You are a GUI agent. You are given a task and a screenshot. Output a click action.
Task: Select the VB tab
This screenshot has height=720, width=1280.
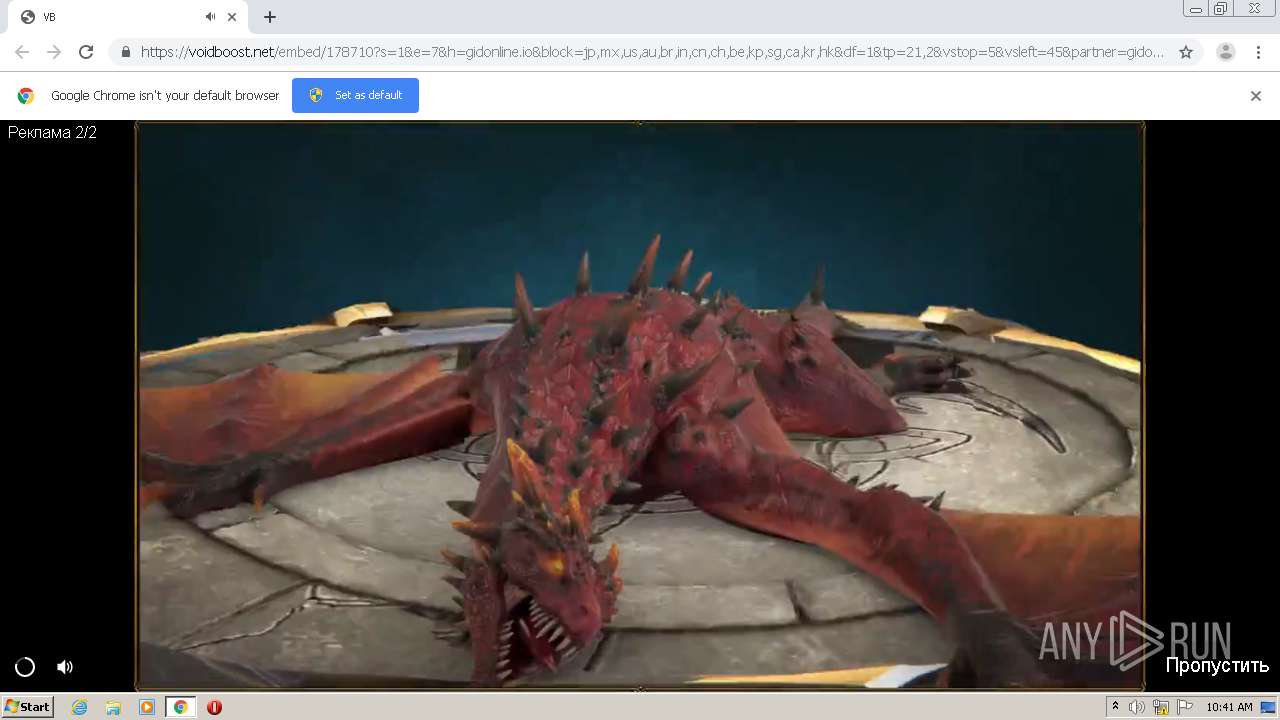(x=126, y=17)
